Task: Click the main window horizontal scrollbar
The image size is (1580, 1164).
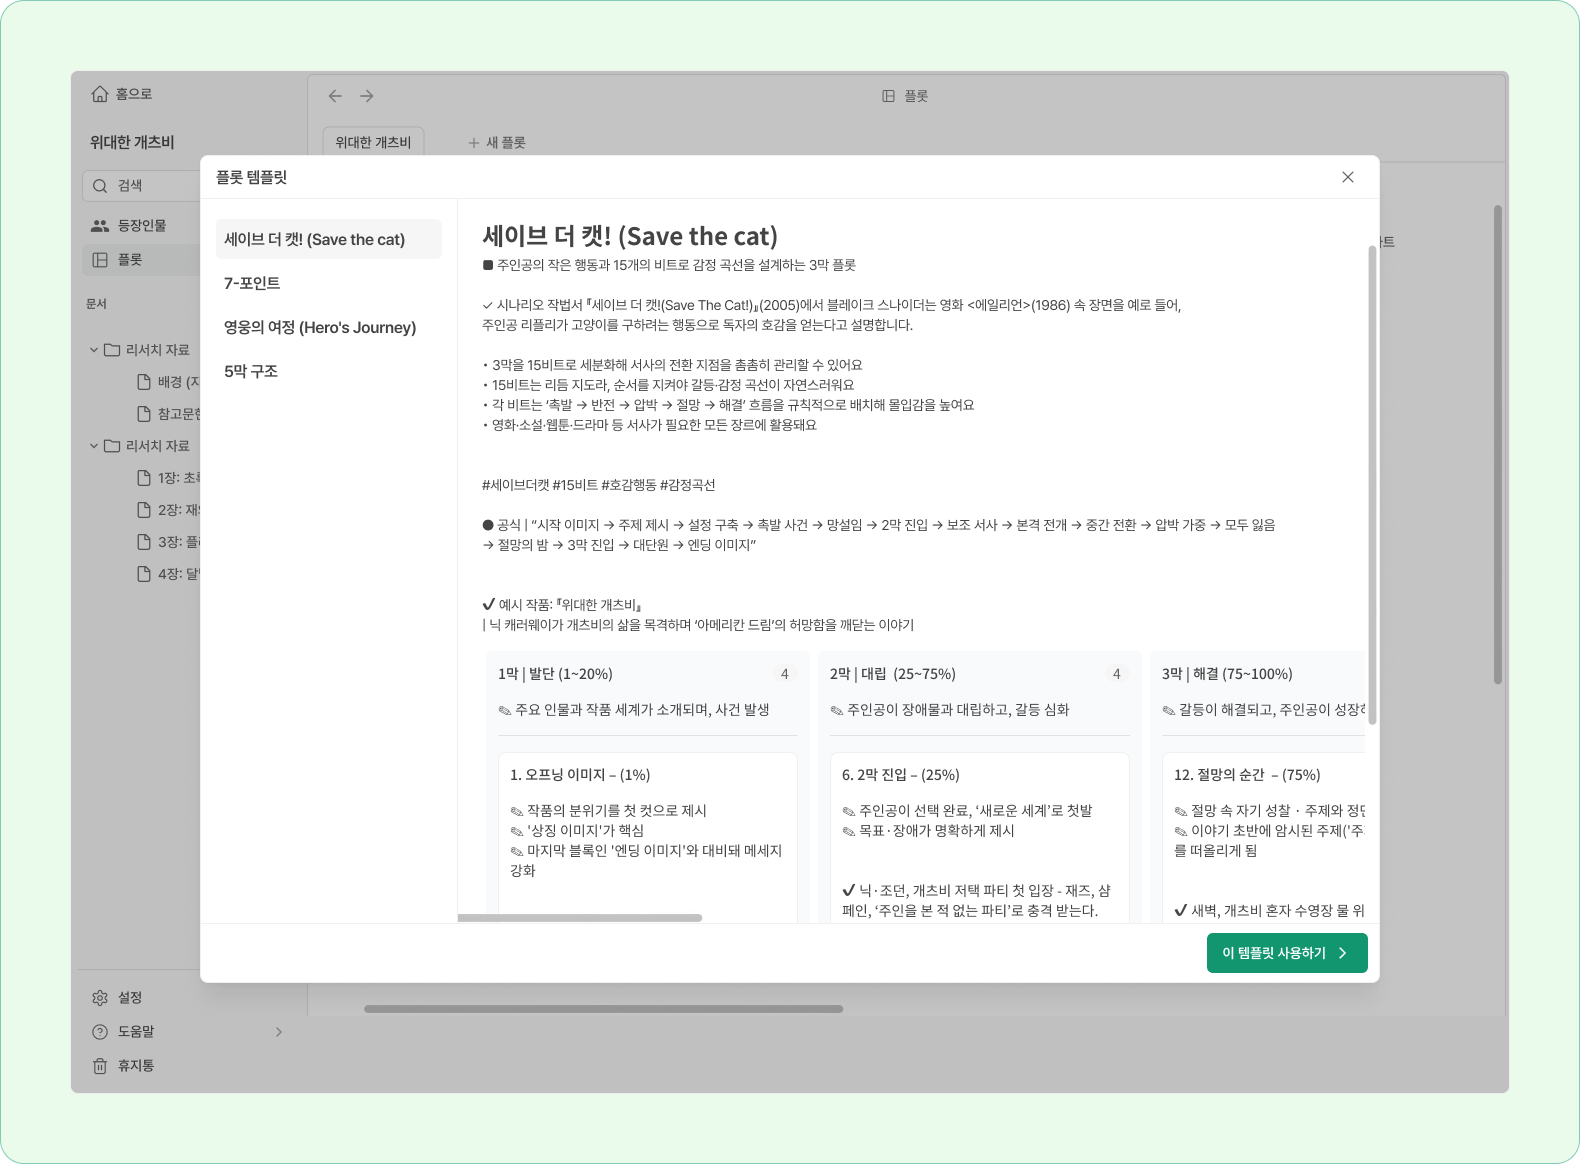Action: point(604,1009)
